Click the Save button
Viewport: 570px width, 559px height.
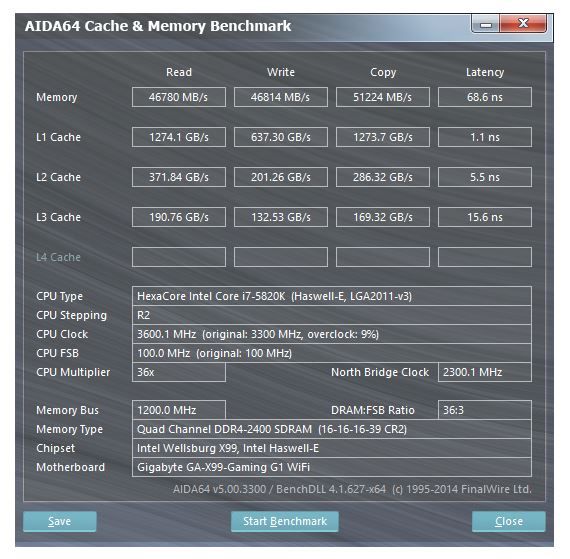coord(60,521)
